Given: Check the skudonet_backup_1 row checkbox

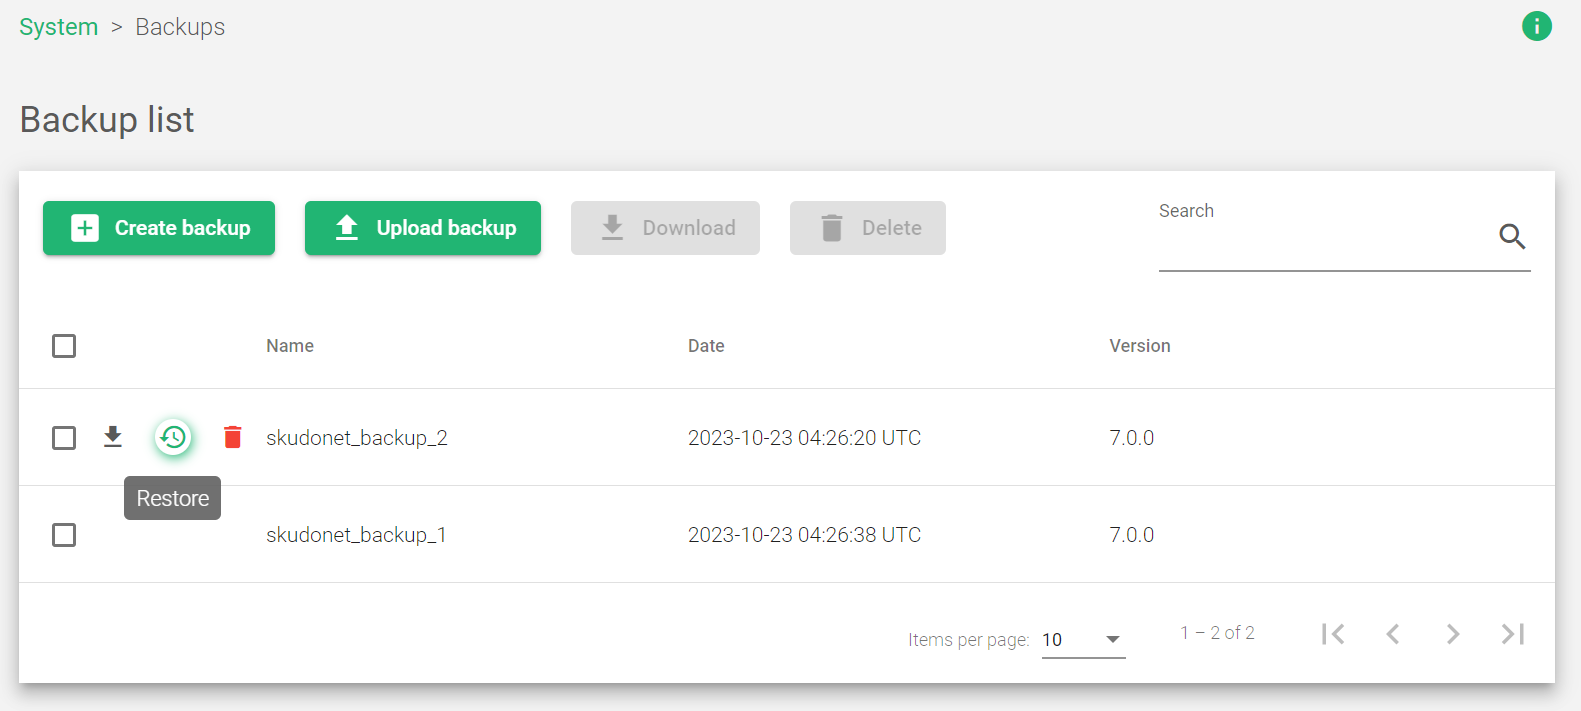Looking at the screenshot, I should coord(64,535).
